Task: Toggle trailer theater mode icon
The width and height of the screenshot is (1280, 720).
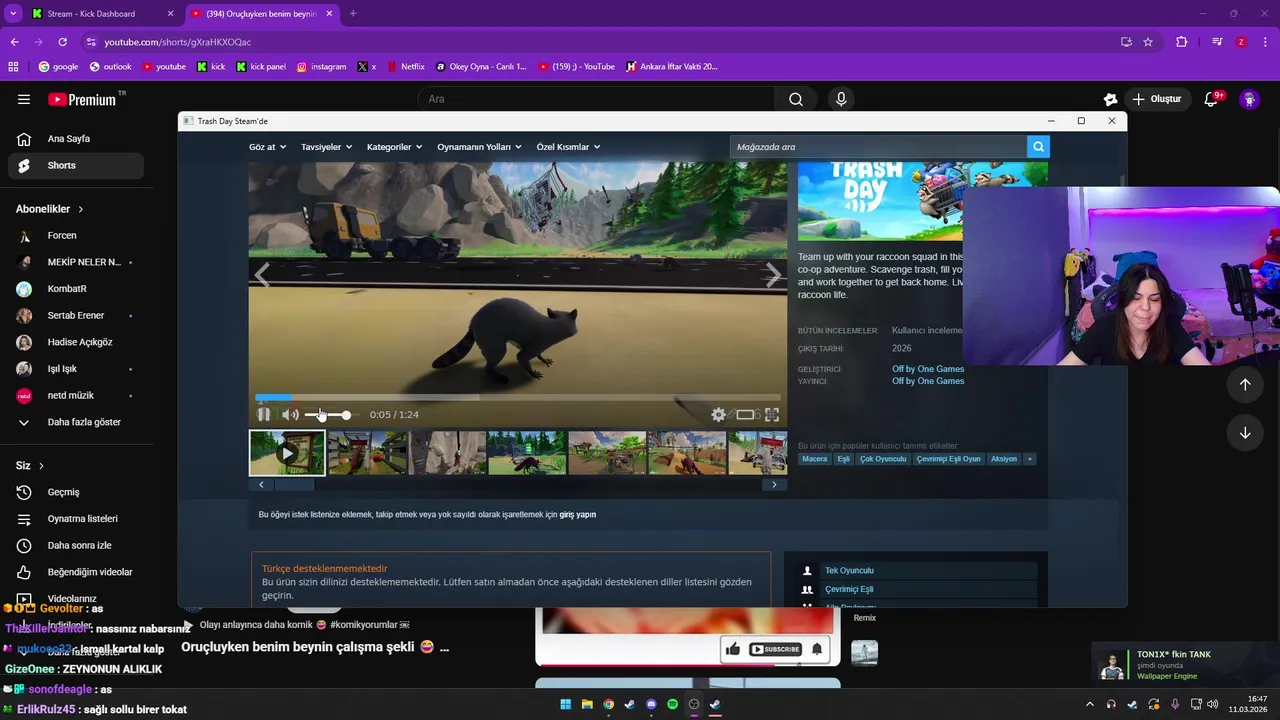Action: [745, 414]
